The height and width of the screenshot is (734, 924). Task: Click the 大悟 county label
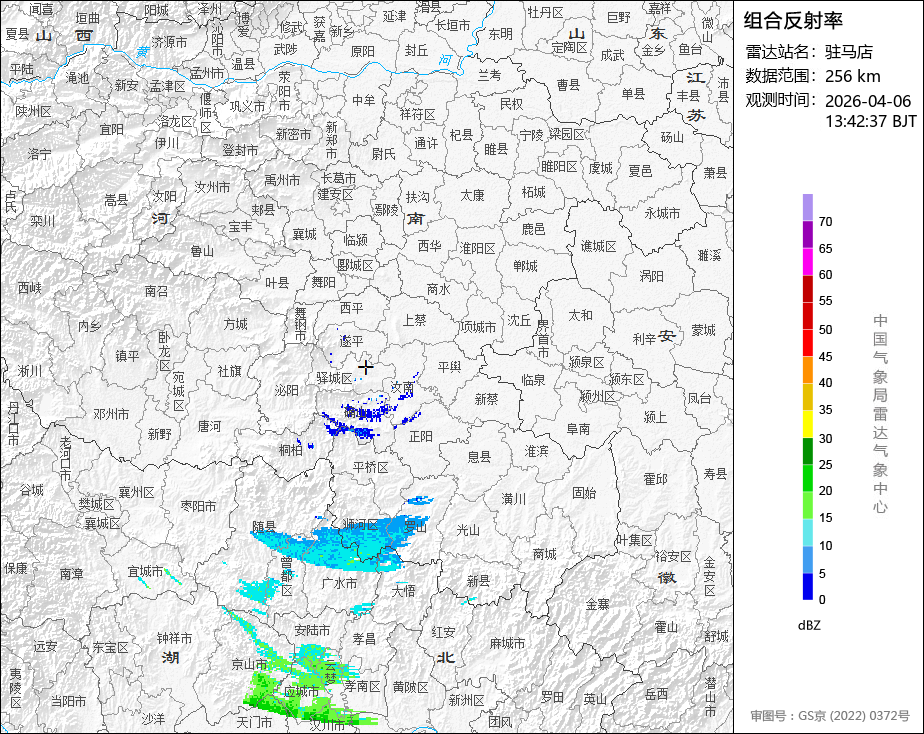click(x=404, y=590)
